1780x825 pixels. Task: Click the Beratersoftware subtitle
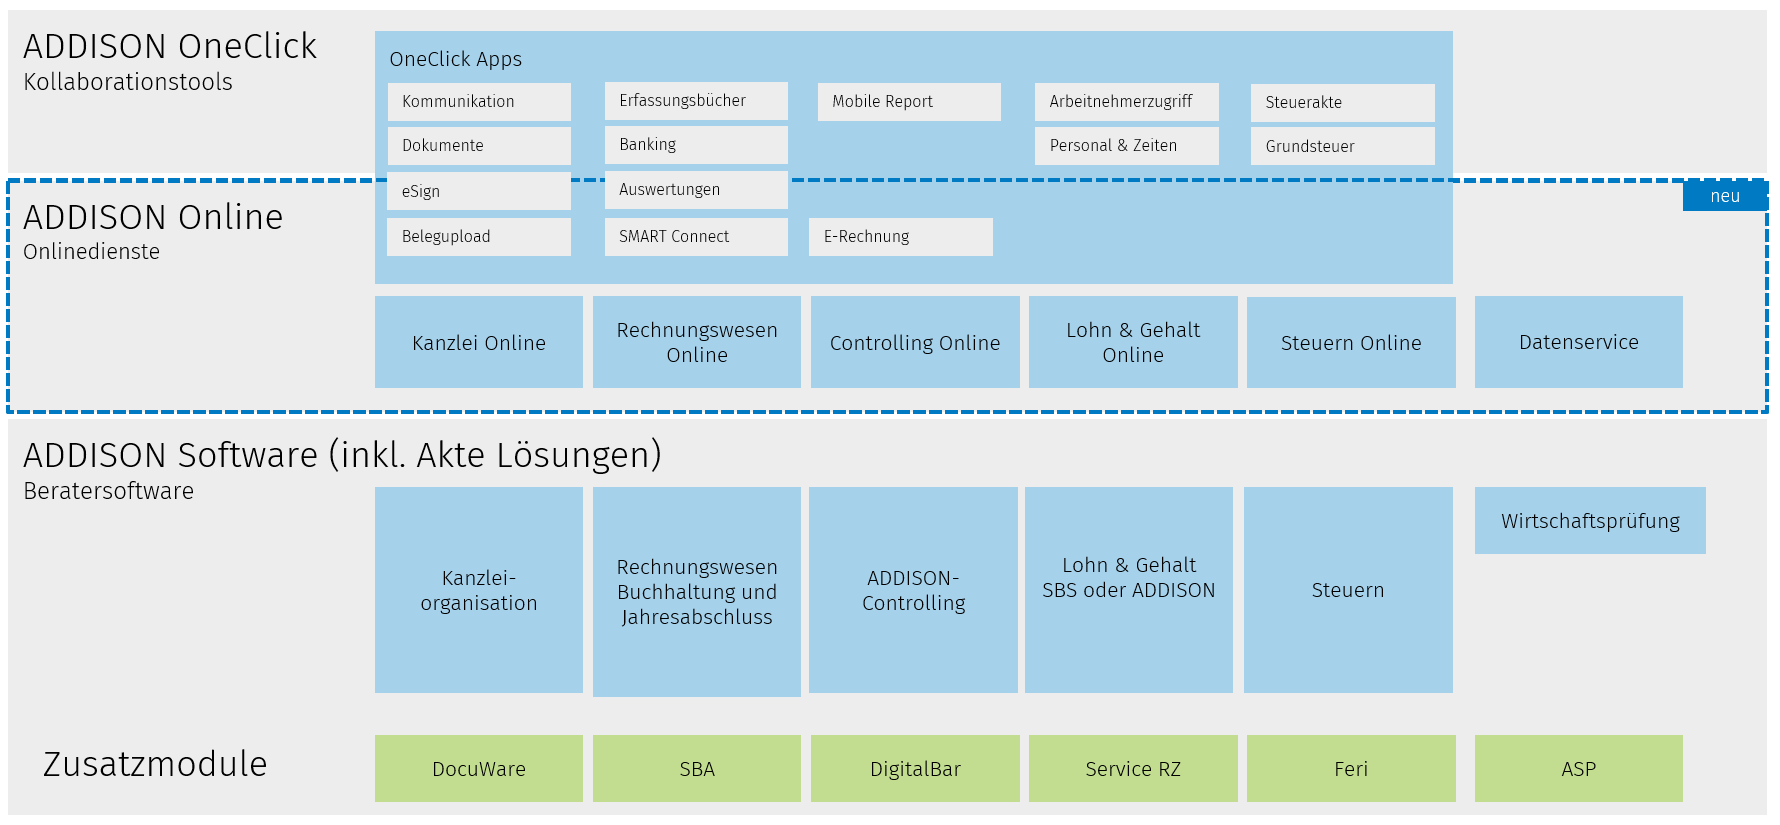[x=109, y=491]
